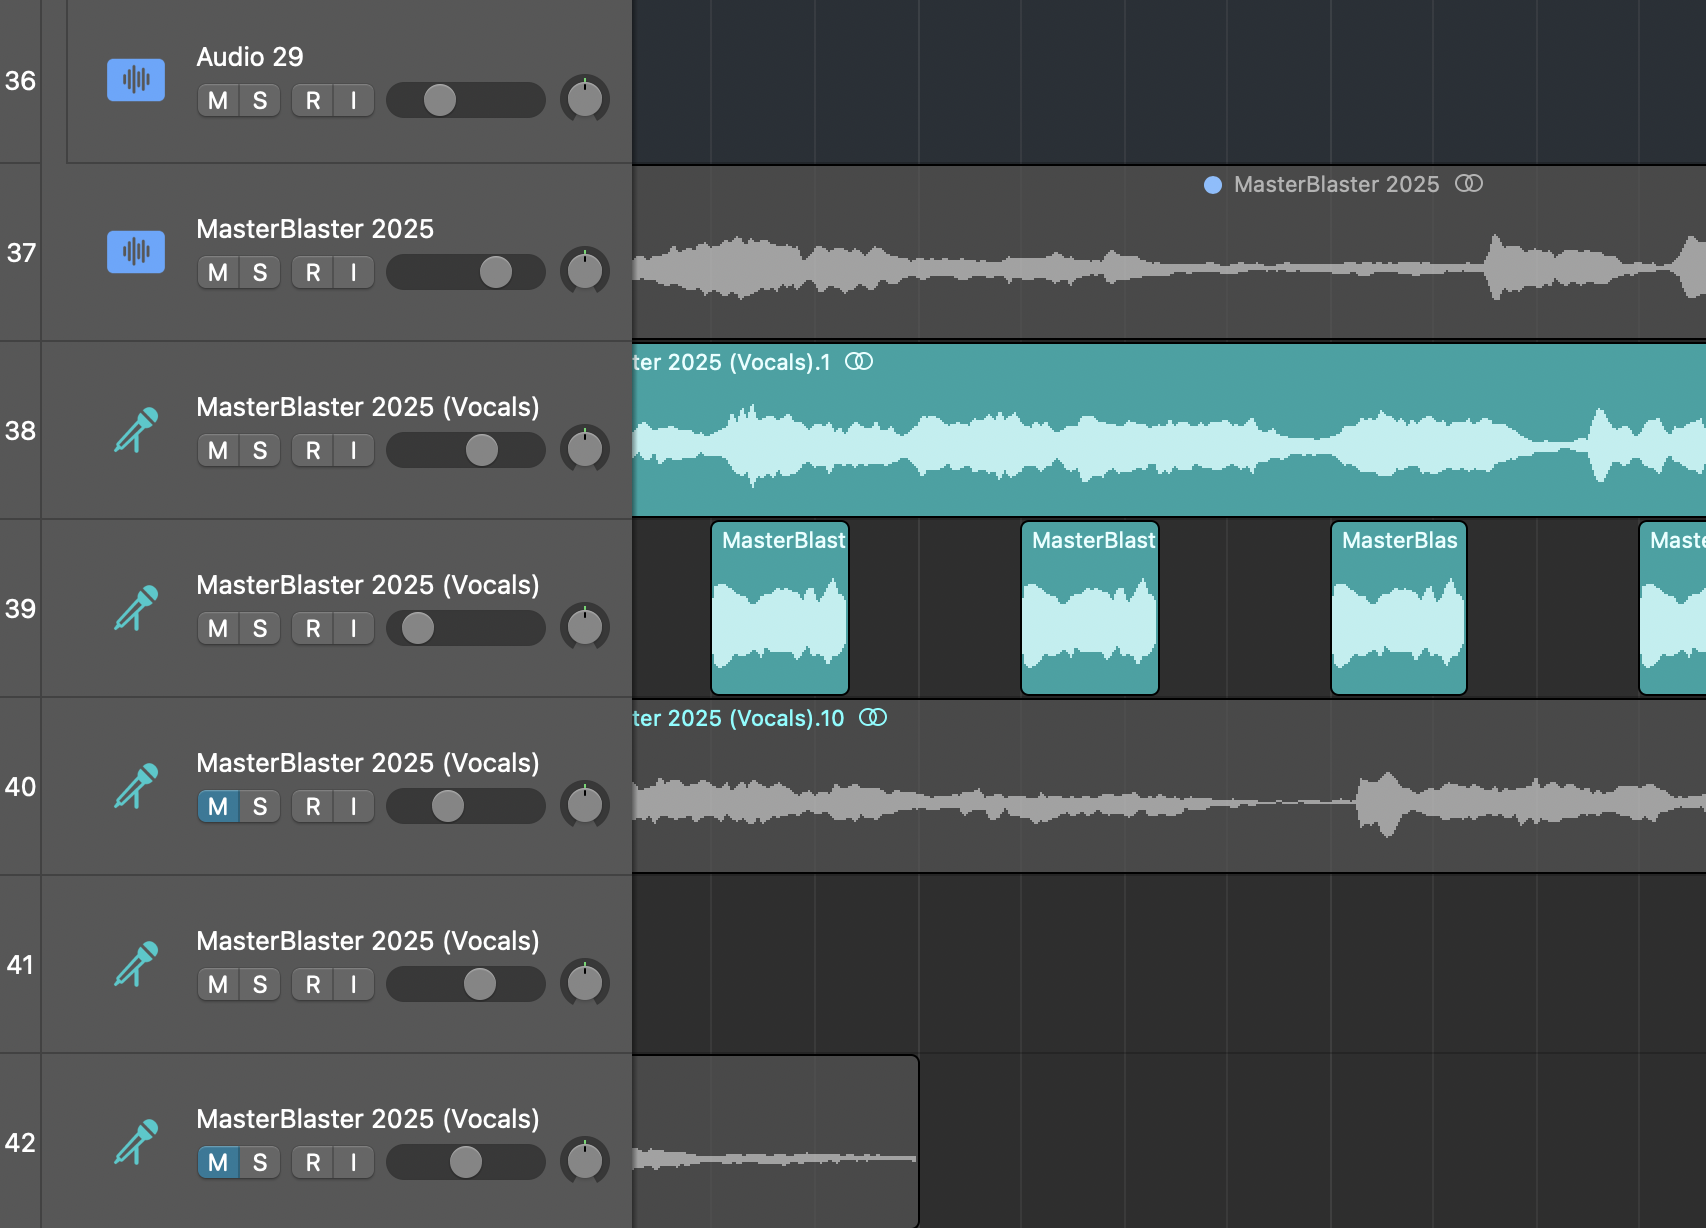Click the volume slider on track 41

tap(466, 985)
